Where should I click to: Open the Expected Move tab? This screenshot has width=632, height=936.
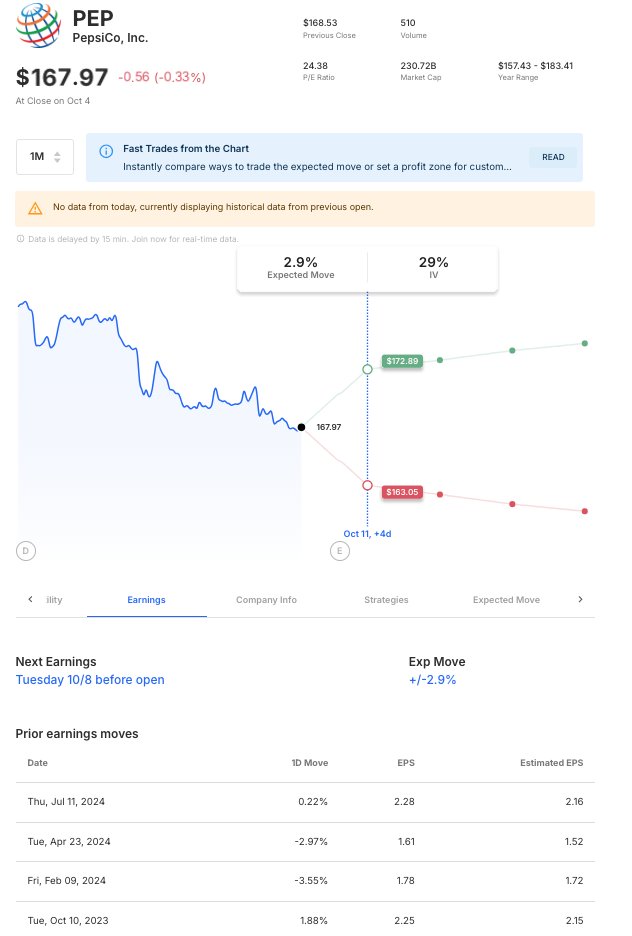point(506,600)
